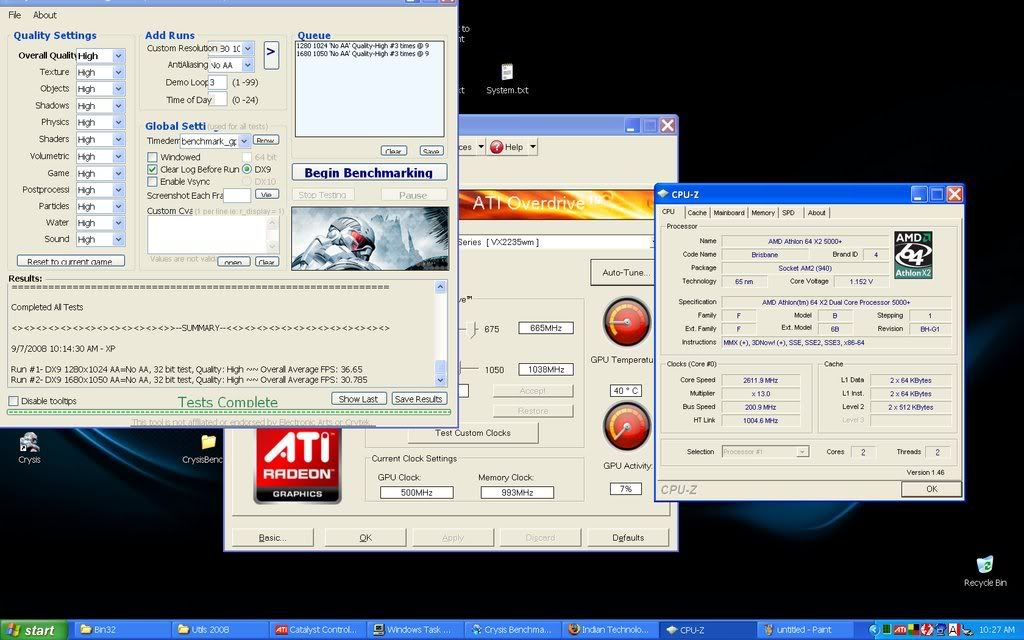This screenshot has height=640, width=1024.
Task: Click the Start button
Action: pos(33,630)
